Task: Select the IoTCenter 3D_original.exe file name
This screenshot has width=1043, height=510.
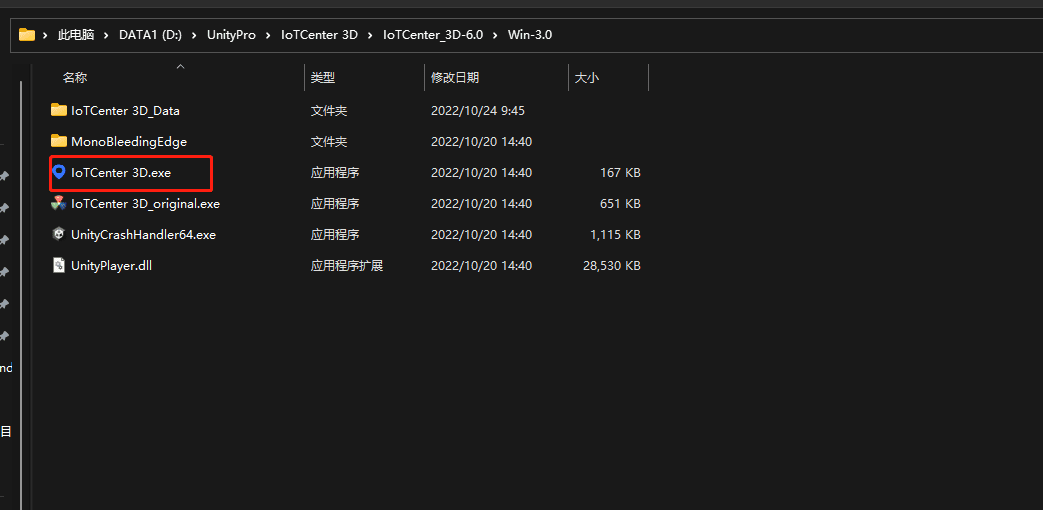Action: coord(146,204)
